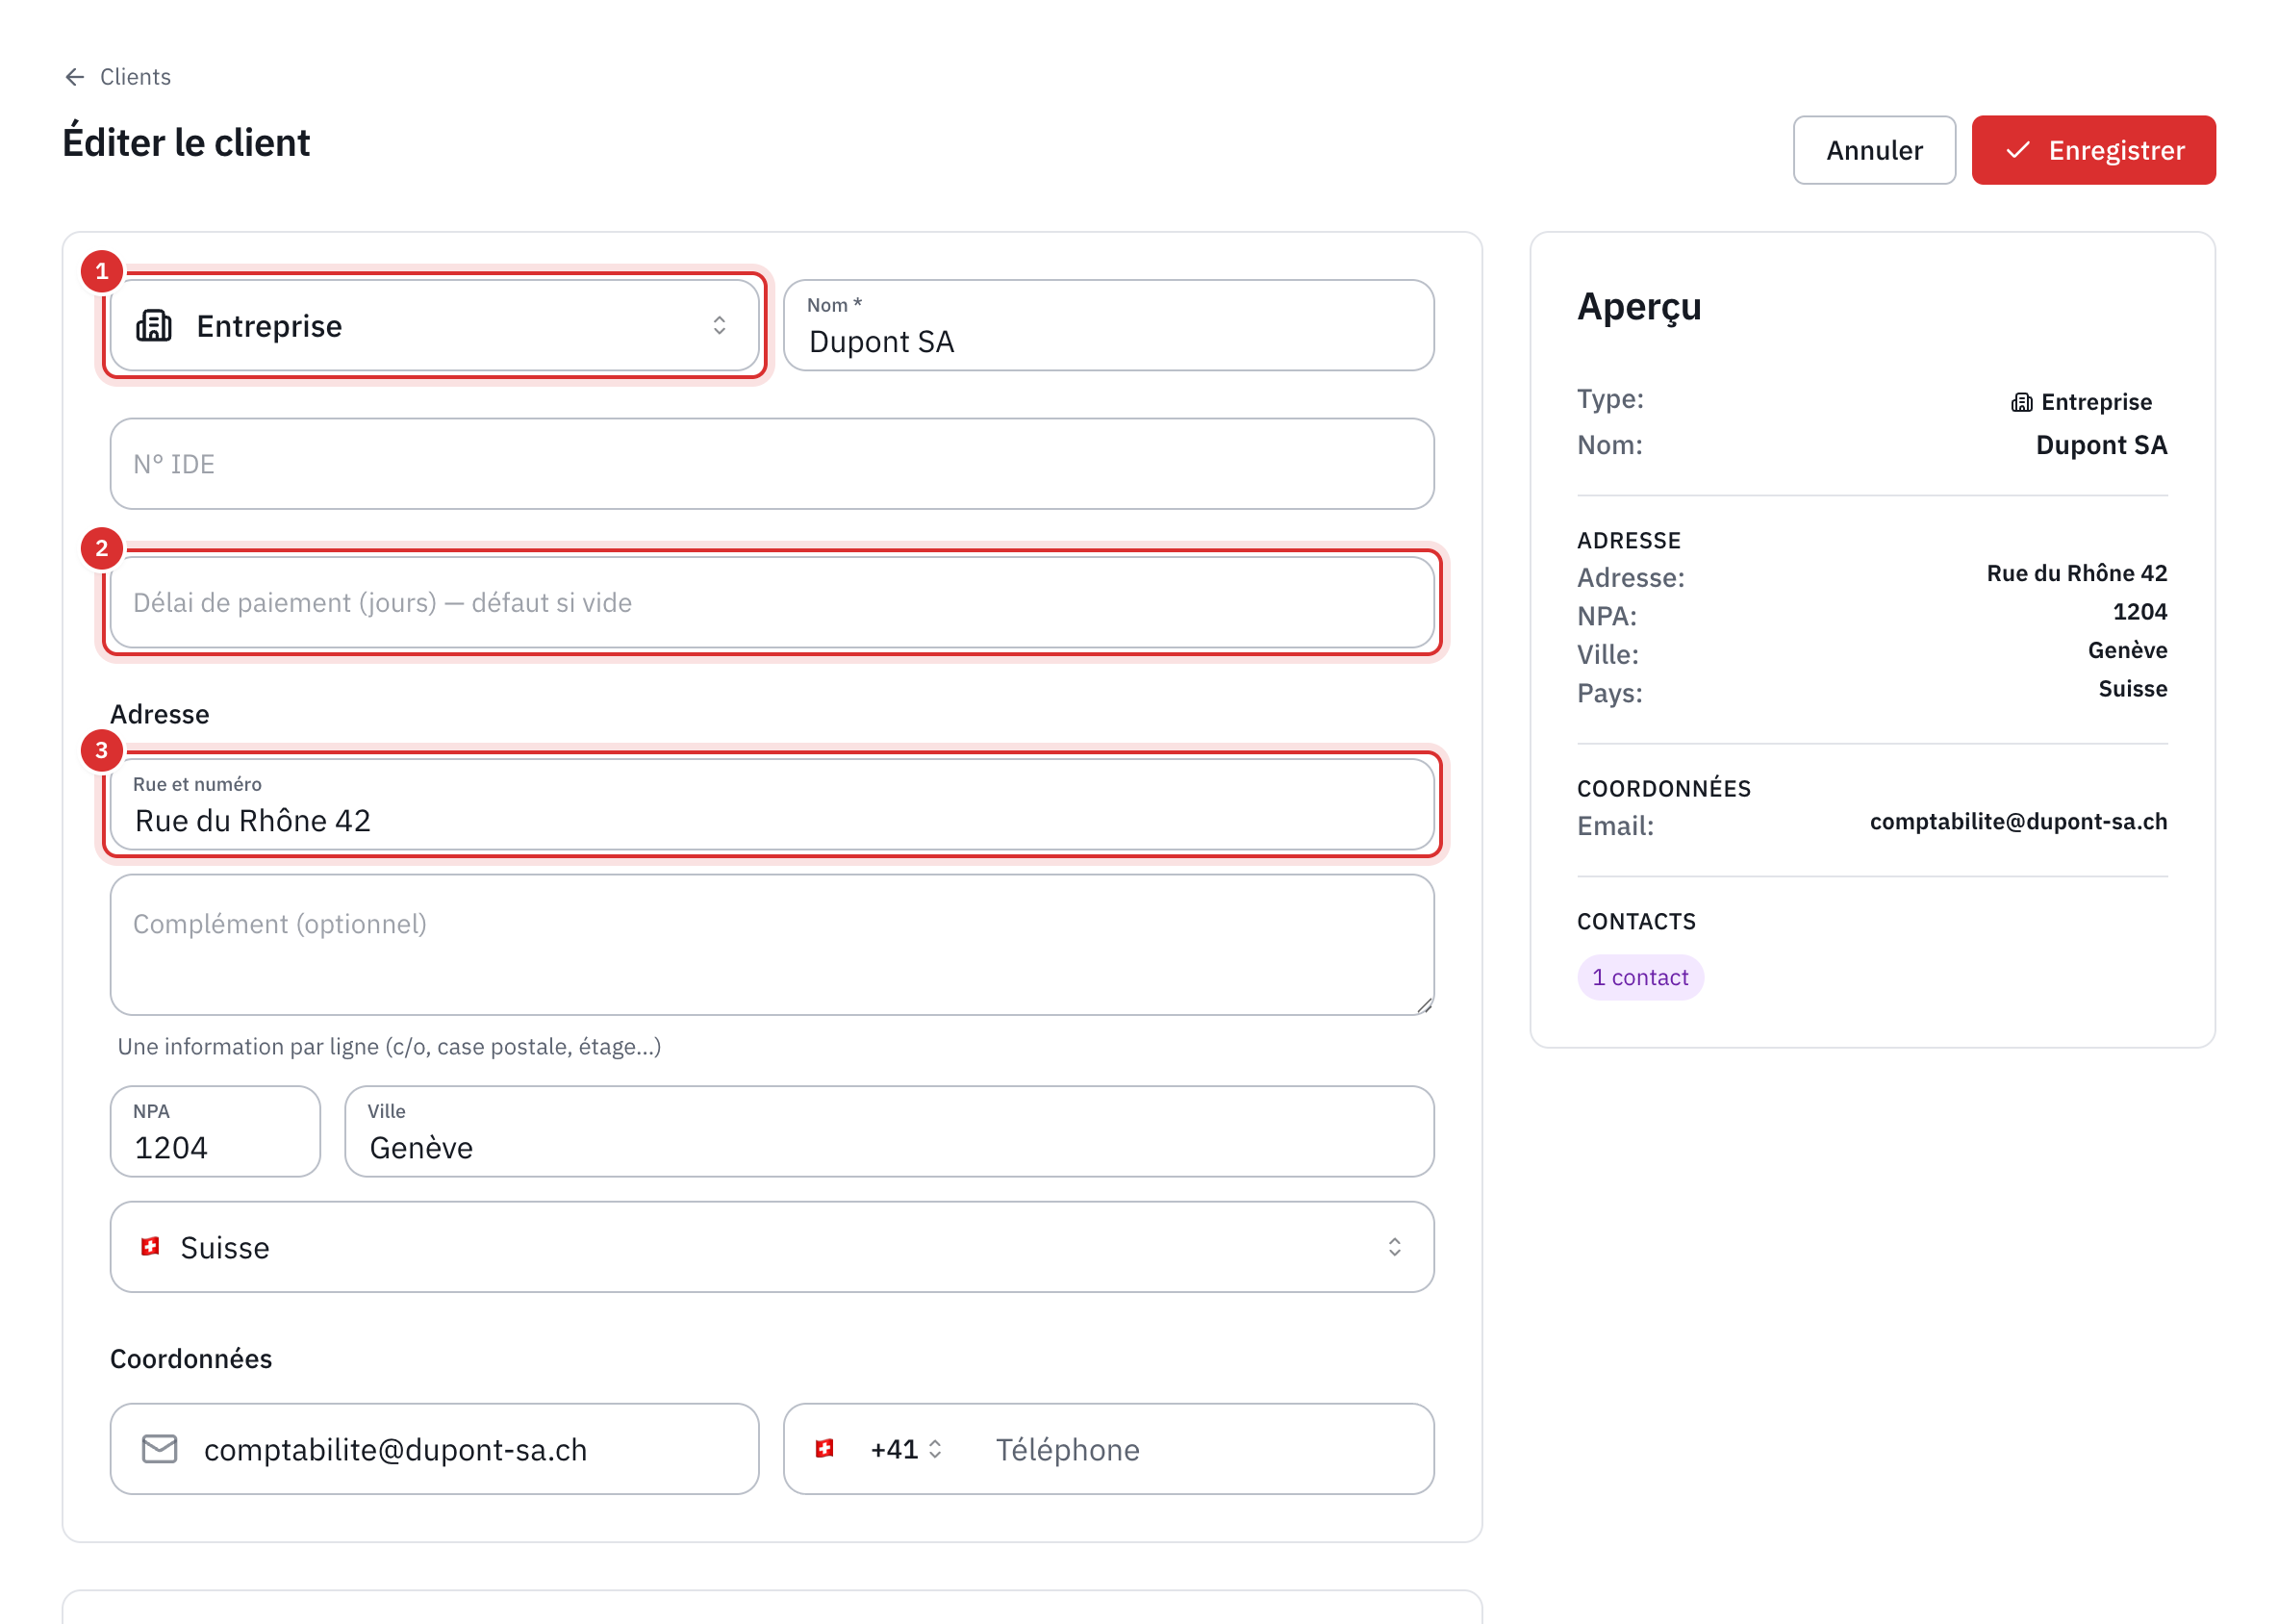Select 'Suisse' value in Aperçu Pays row

[2132, 689]
